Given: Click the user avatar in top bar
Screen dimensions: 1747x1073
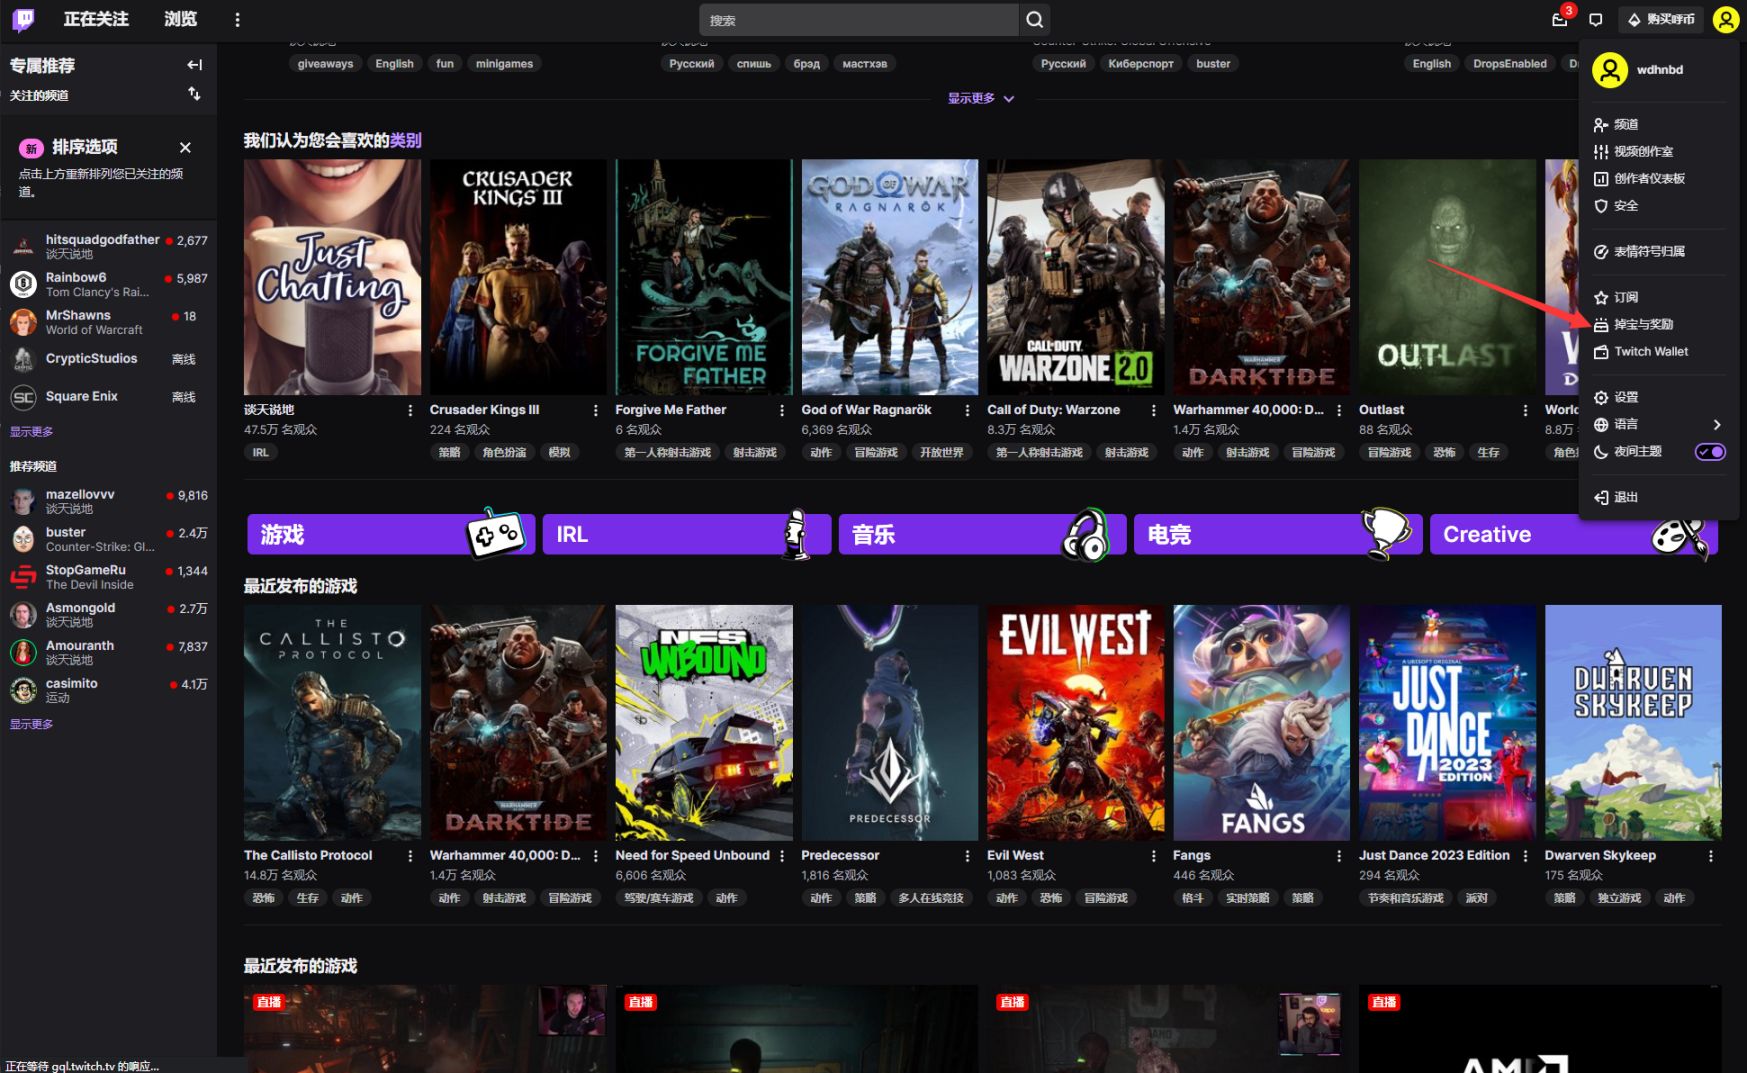Looking at the screenshot, I should point(1725,20).
